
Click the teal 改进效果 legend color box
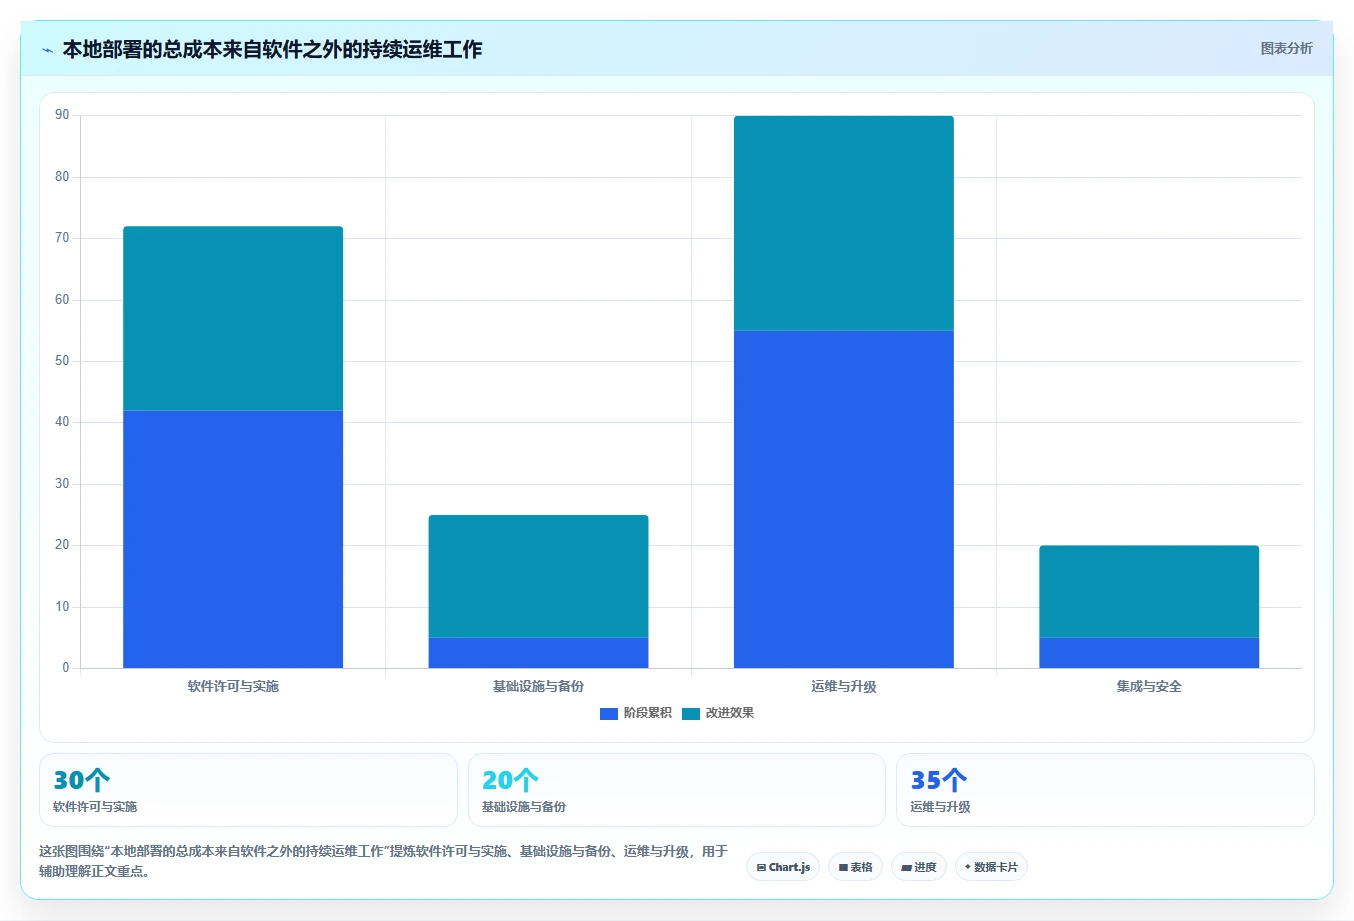point(691,714)
